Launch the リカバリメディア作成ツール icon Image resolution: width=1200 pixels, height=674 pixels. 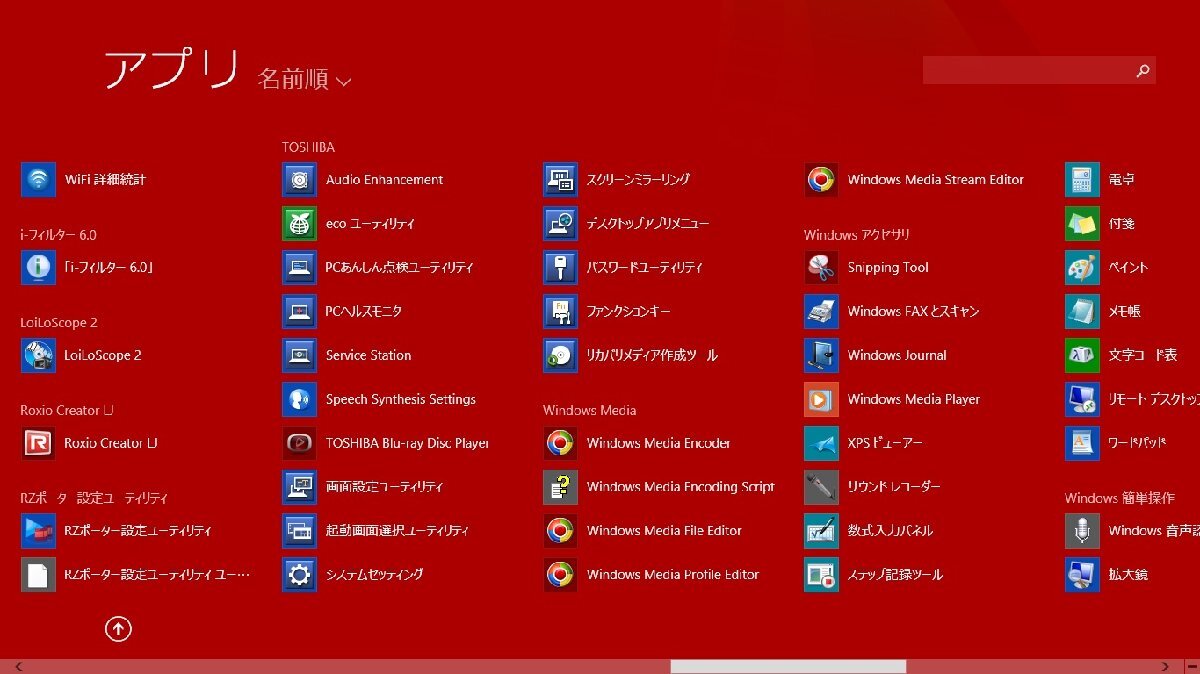[560, 355]
